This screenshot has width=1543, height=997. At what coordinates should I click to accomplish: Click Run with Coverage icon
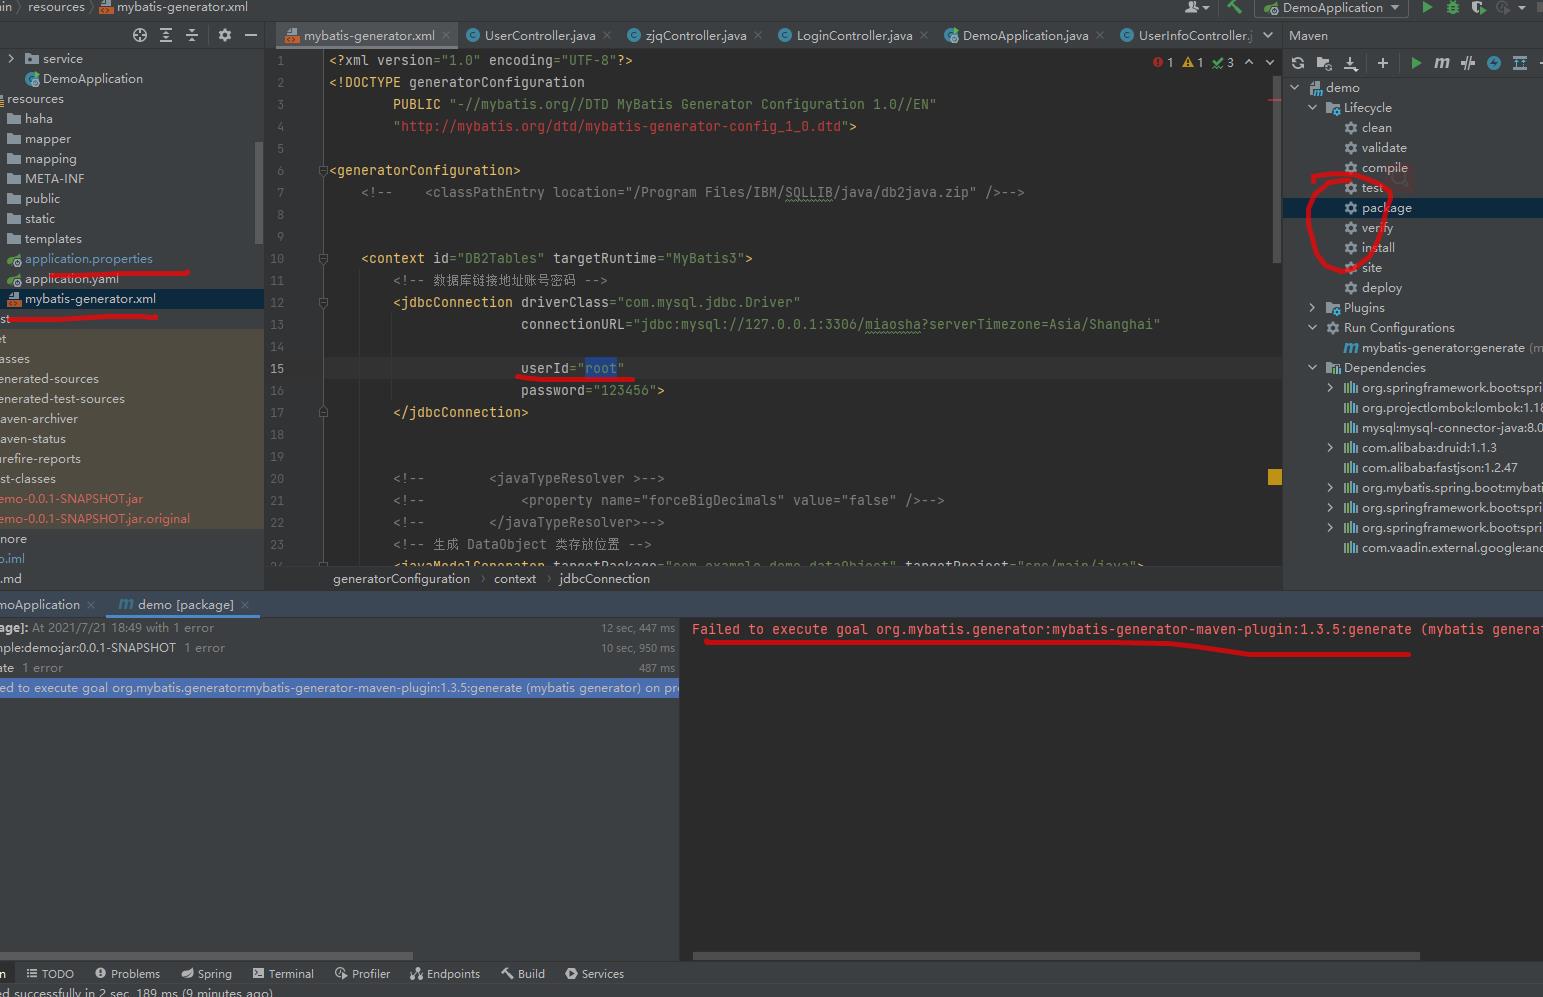point(1479,8)
